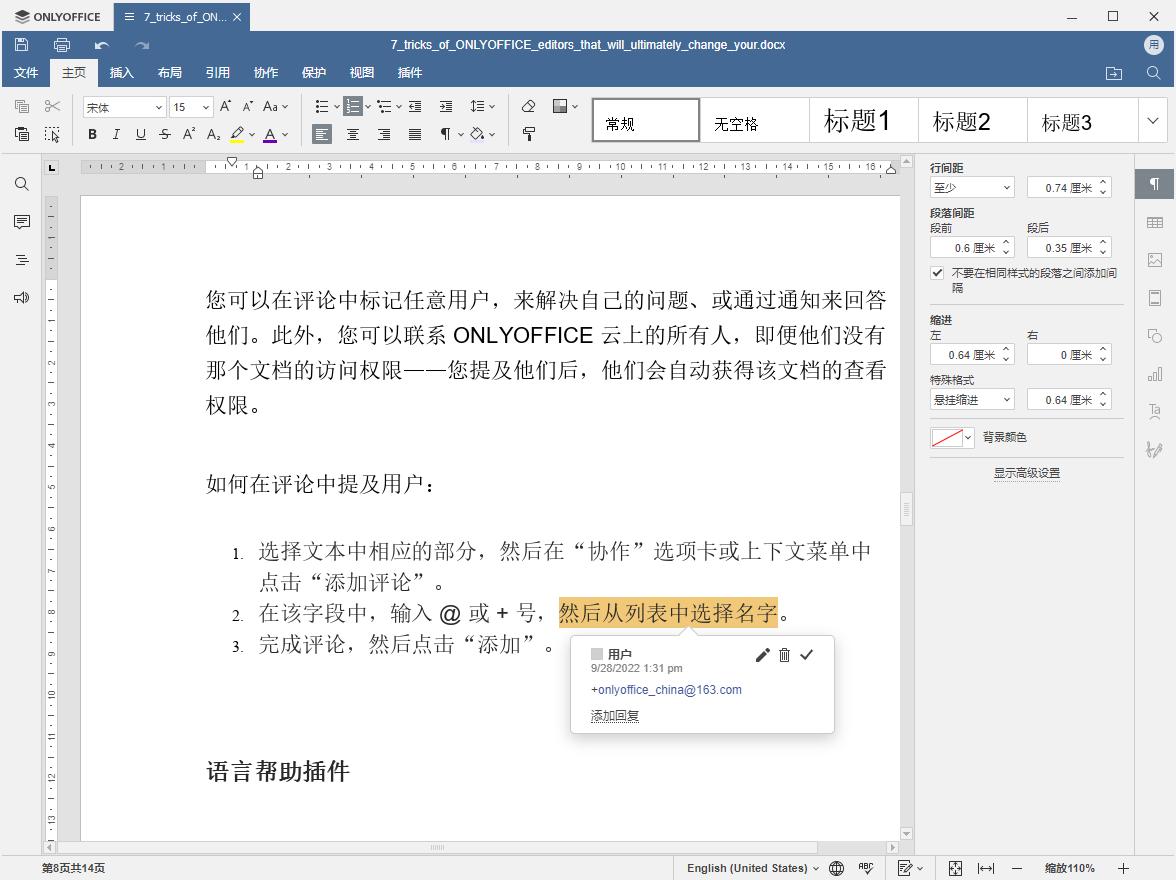
Task: Switch to the 插入 ribbon tab
Action: pyautogui.click(x=121, y=72)
